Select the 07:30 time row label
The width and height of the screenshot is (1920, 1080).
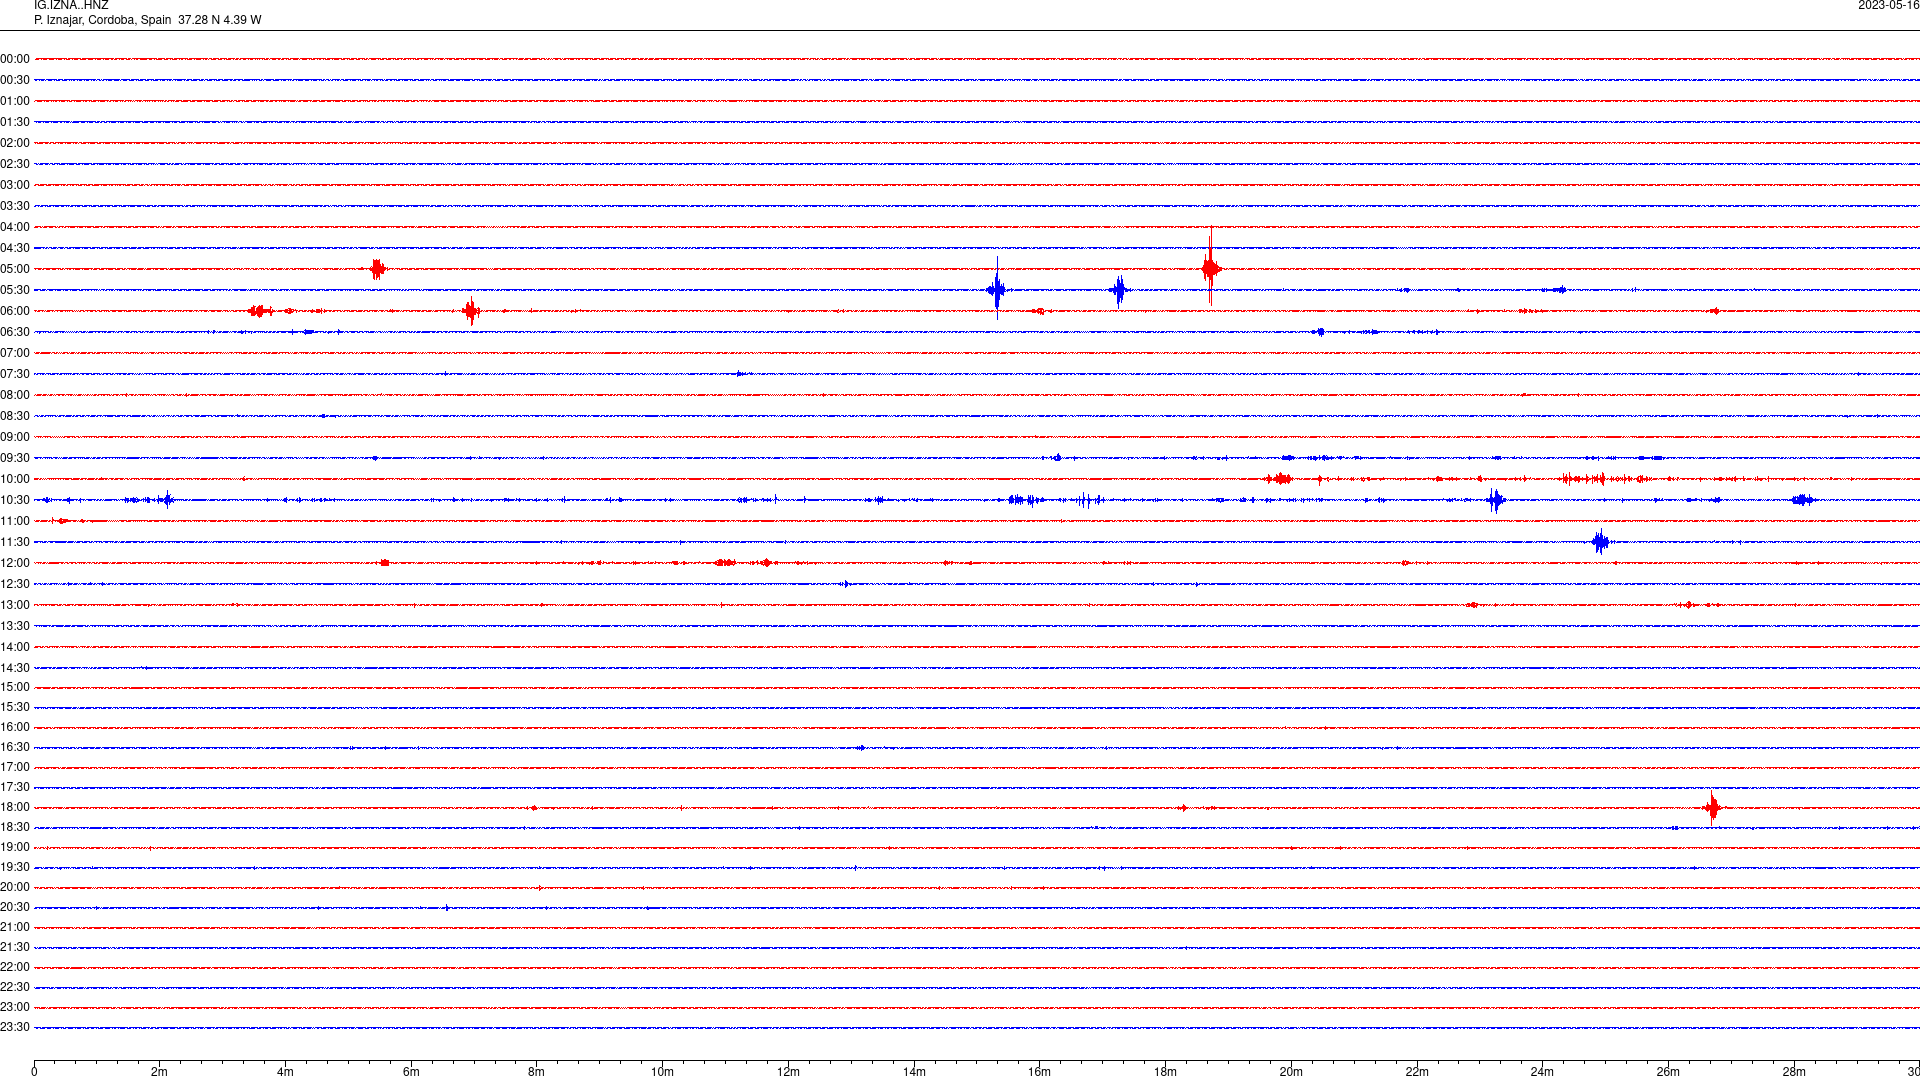coord(15,374)
